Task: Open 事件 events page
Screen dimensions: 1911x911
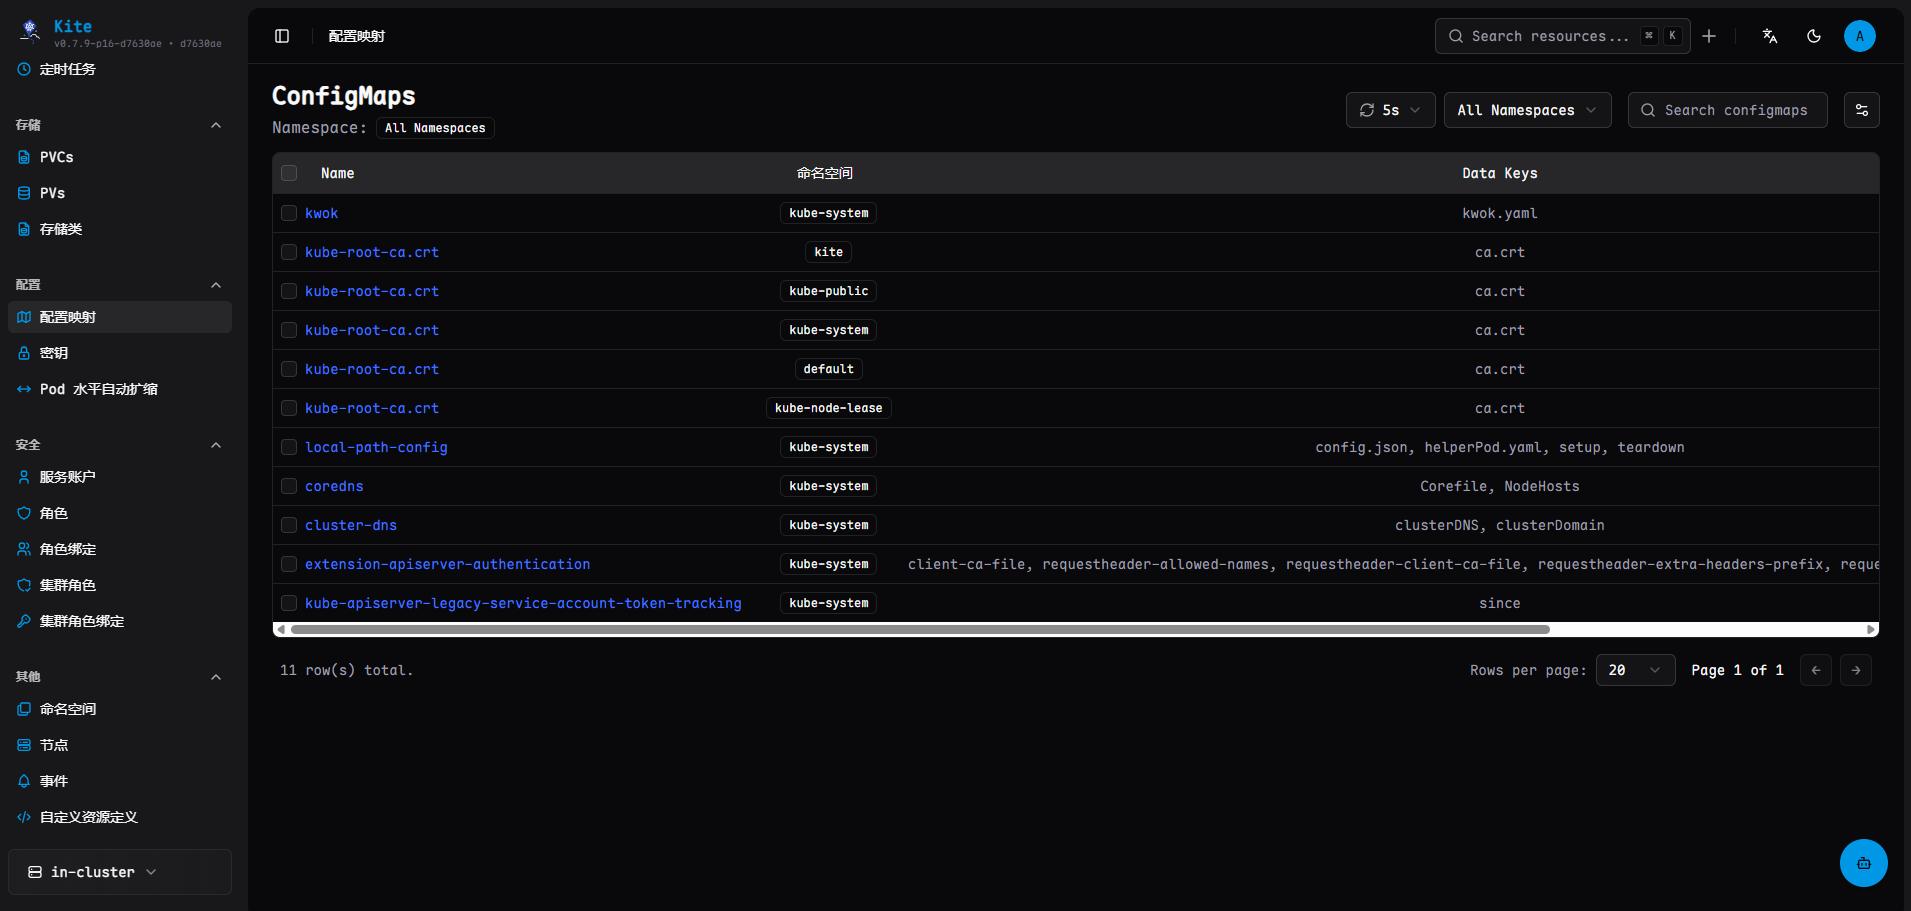Action: click(x=120, y=781)
